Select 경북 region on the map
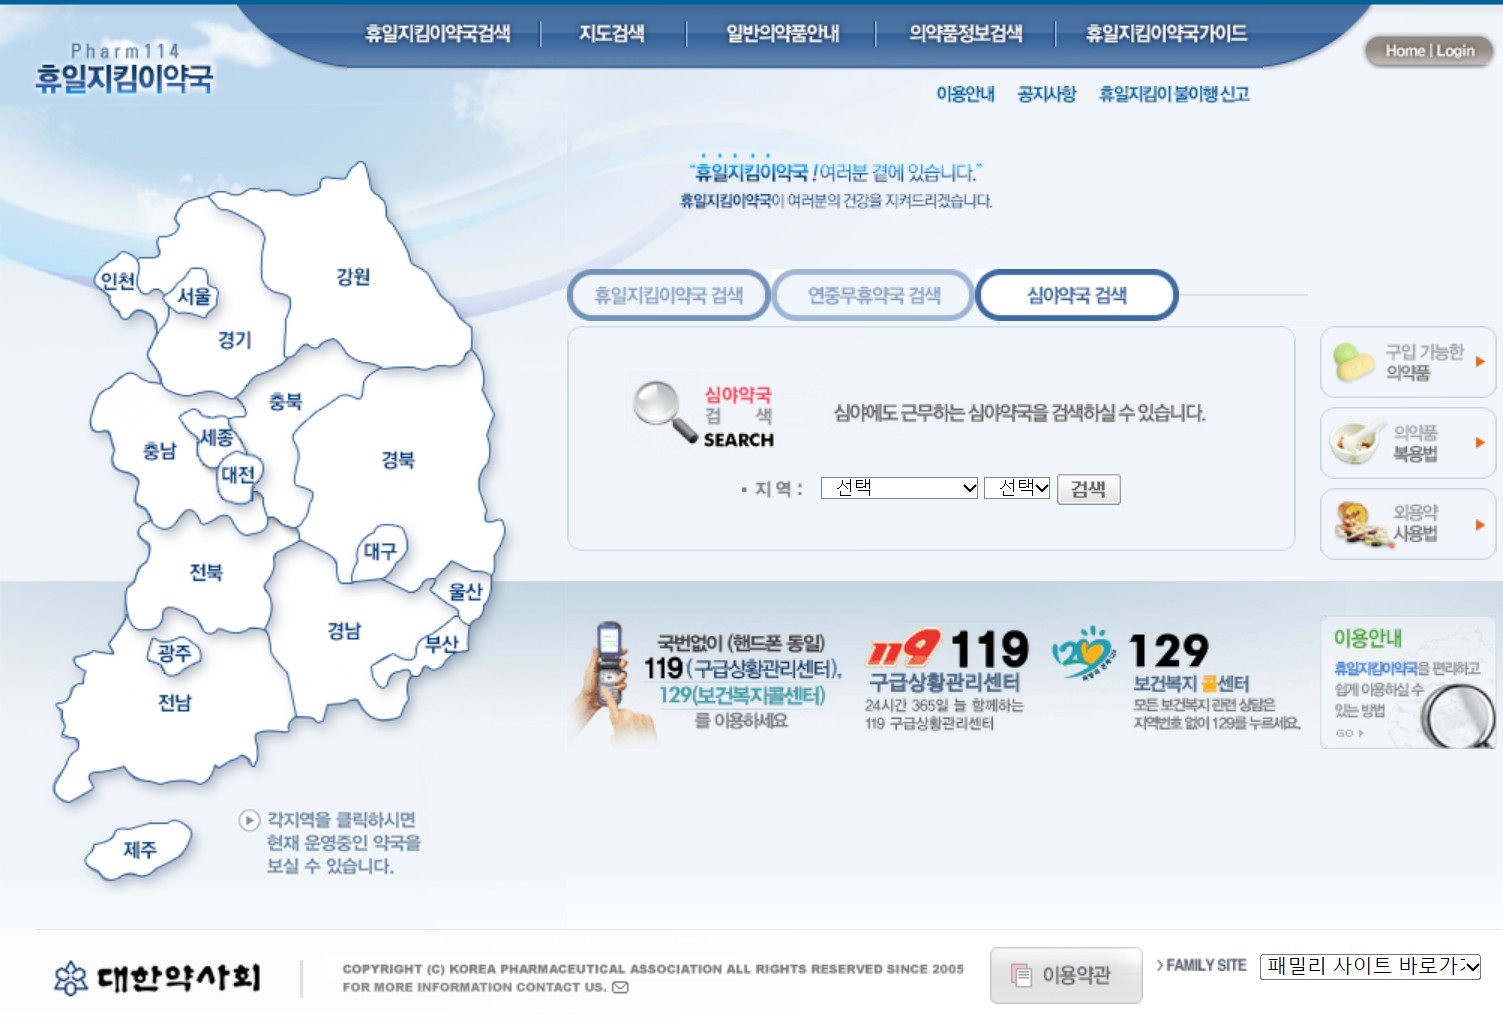Image resolution: width=1503 pixels, height=1022 pixels. point(397,460)
